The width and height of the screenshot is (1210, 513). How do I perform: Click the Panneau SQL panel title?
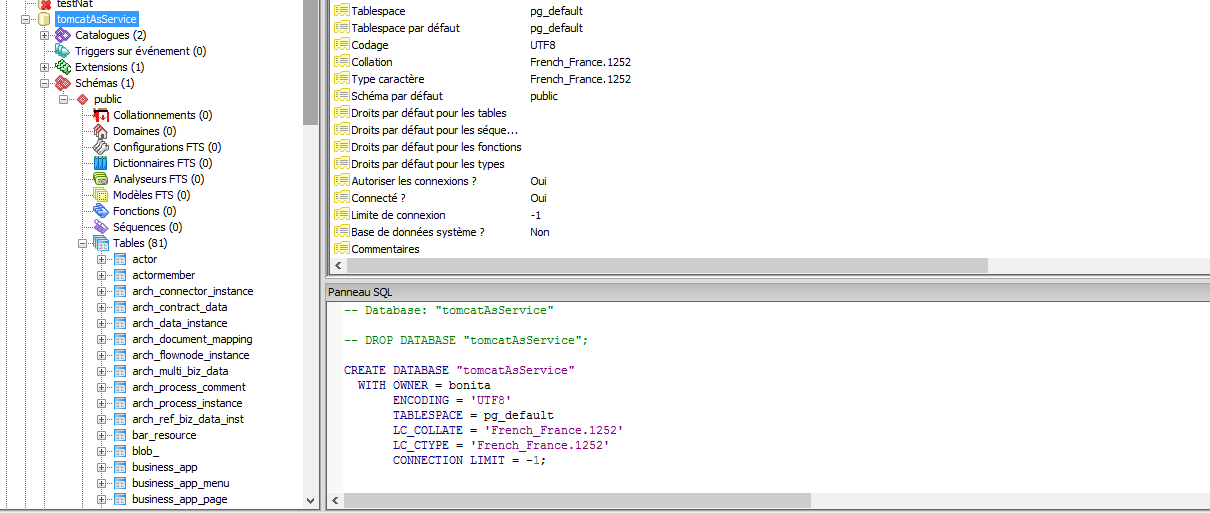360,291
